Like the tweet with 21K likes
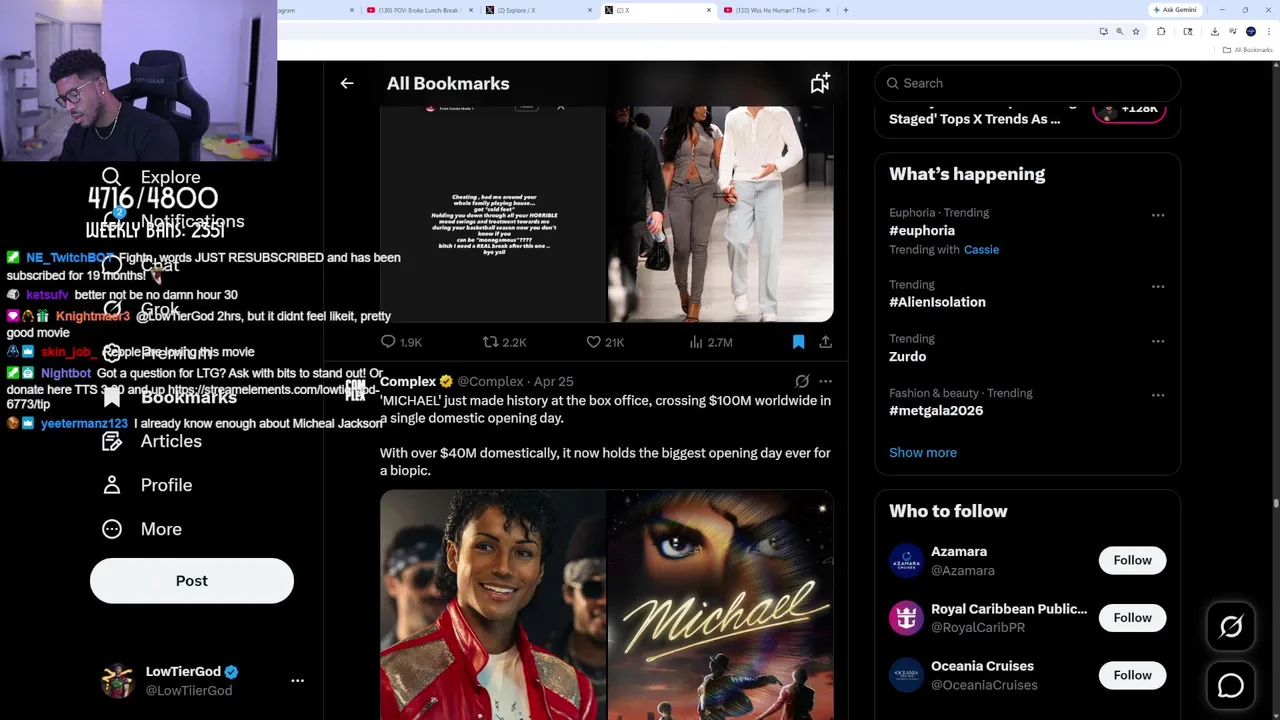Image resolution: width=1280 pixels, height=720 pixels. pos(605,342)
